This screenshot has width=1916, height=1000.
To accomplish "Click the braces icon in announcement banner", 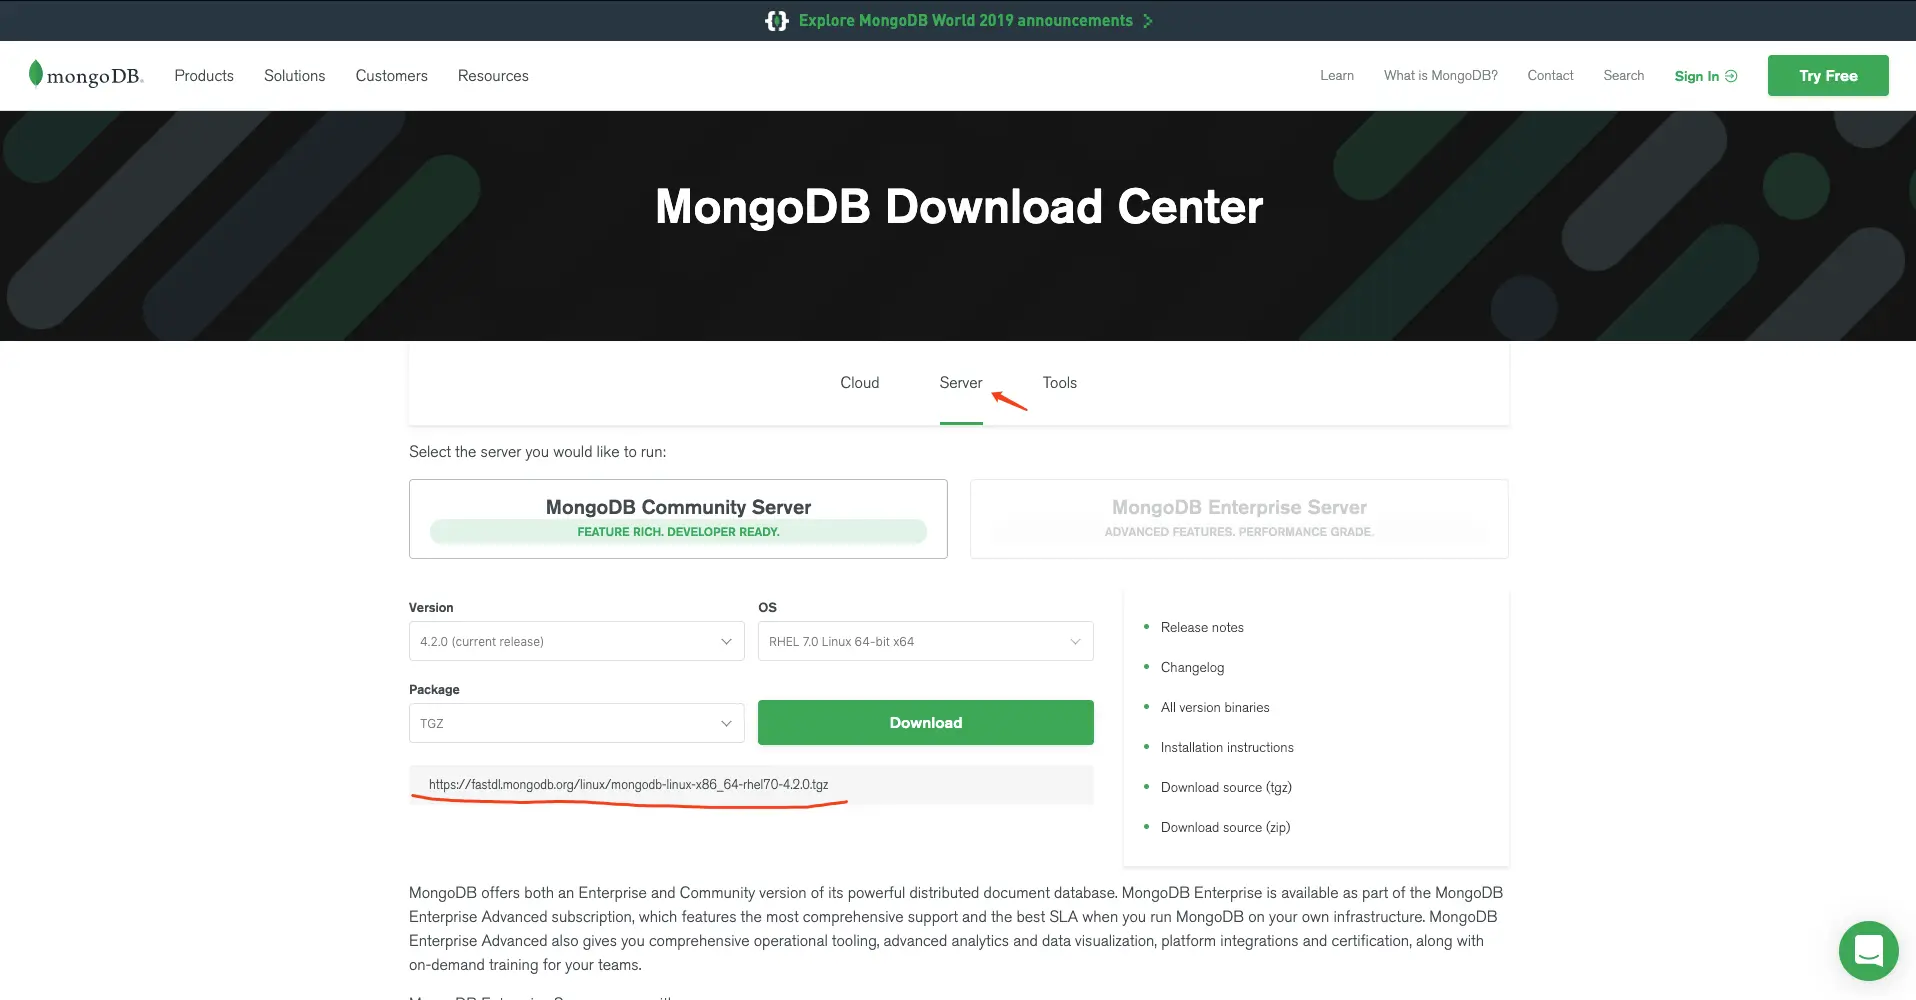I will pyautogui.click(x=777, y=21).
